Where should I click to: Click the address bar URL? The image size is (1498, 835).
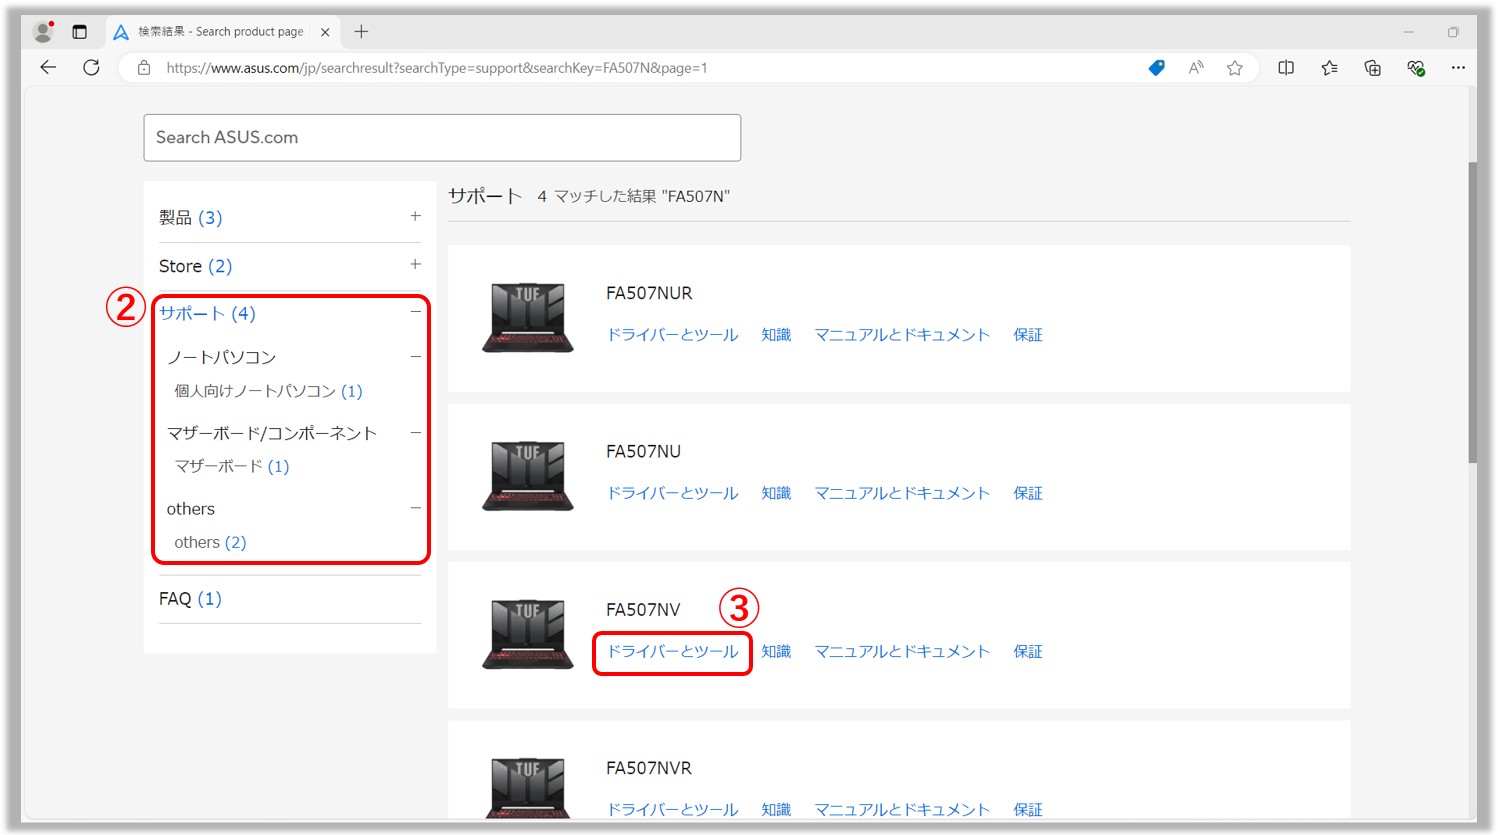click(x=437, y=68)
